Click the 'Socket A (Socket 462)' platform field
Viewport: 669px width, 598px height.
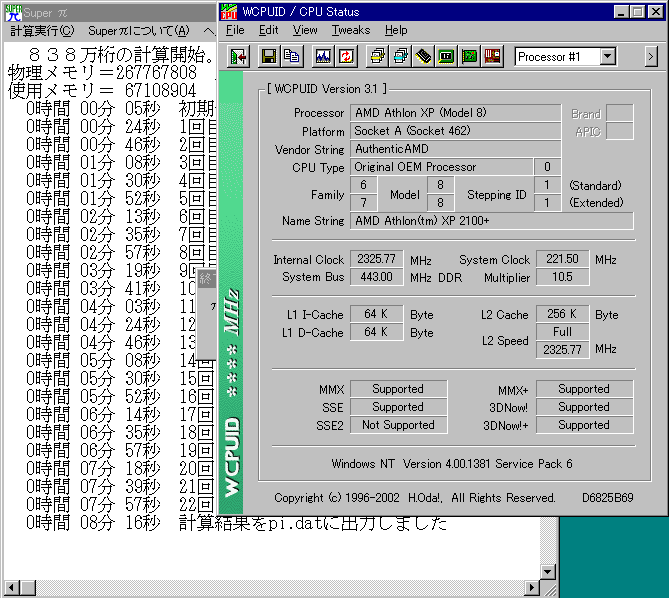[455, 131]
